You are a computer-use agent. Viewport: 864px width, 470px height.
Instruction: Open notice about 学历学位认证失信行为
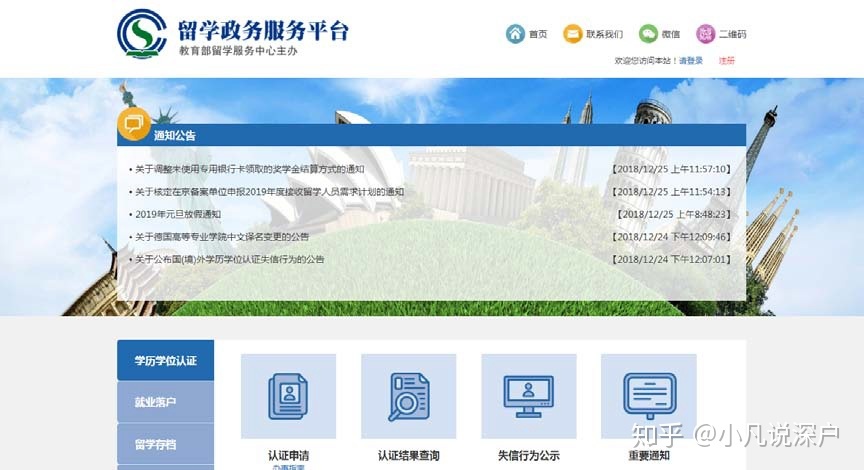point(230,260)
